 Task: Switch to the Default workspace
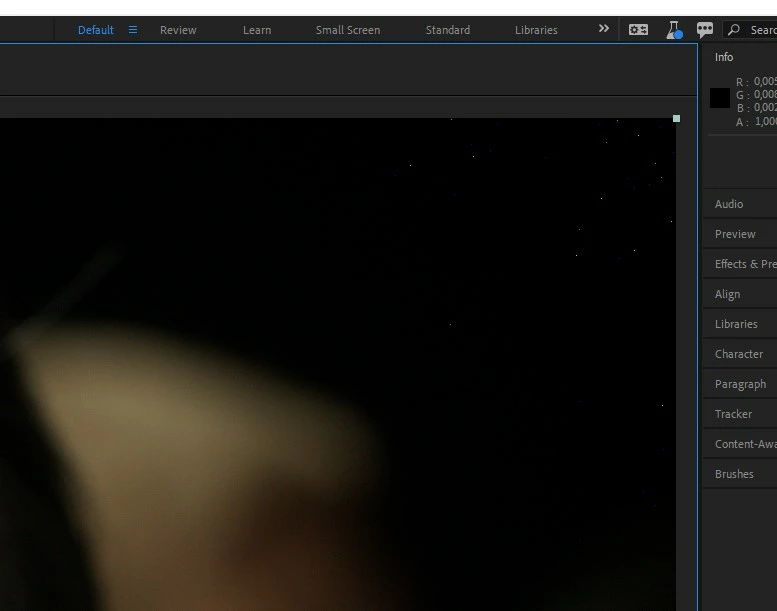coord(96,30)
